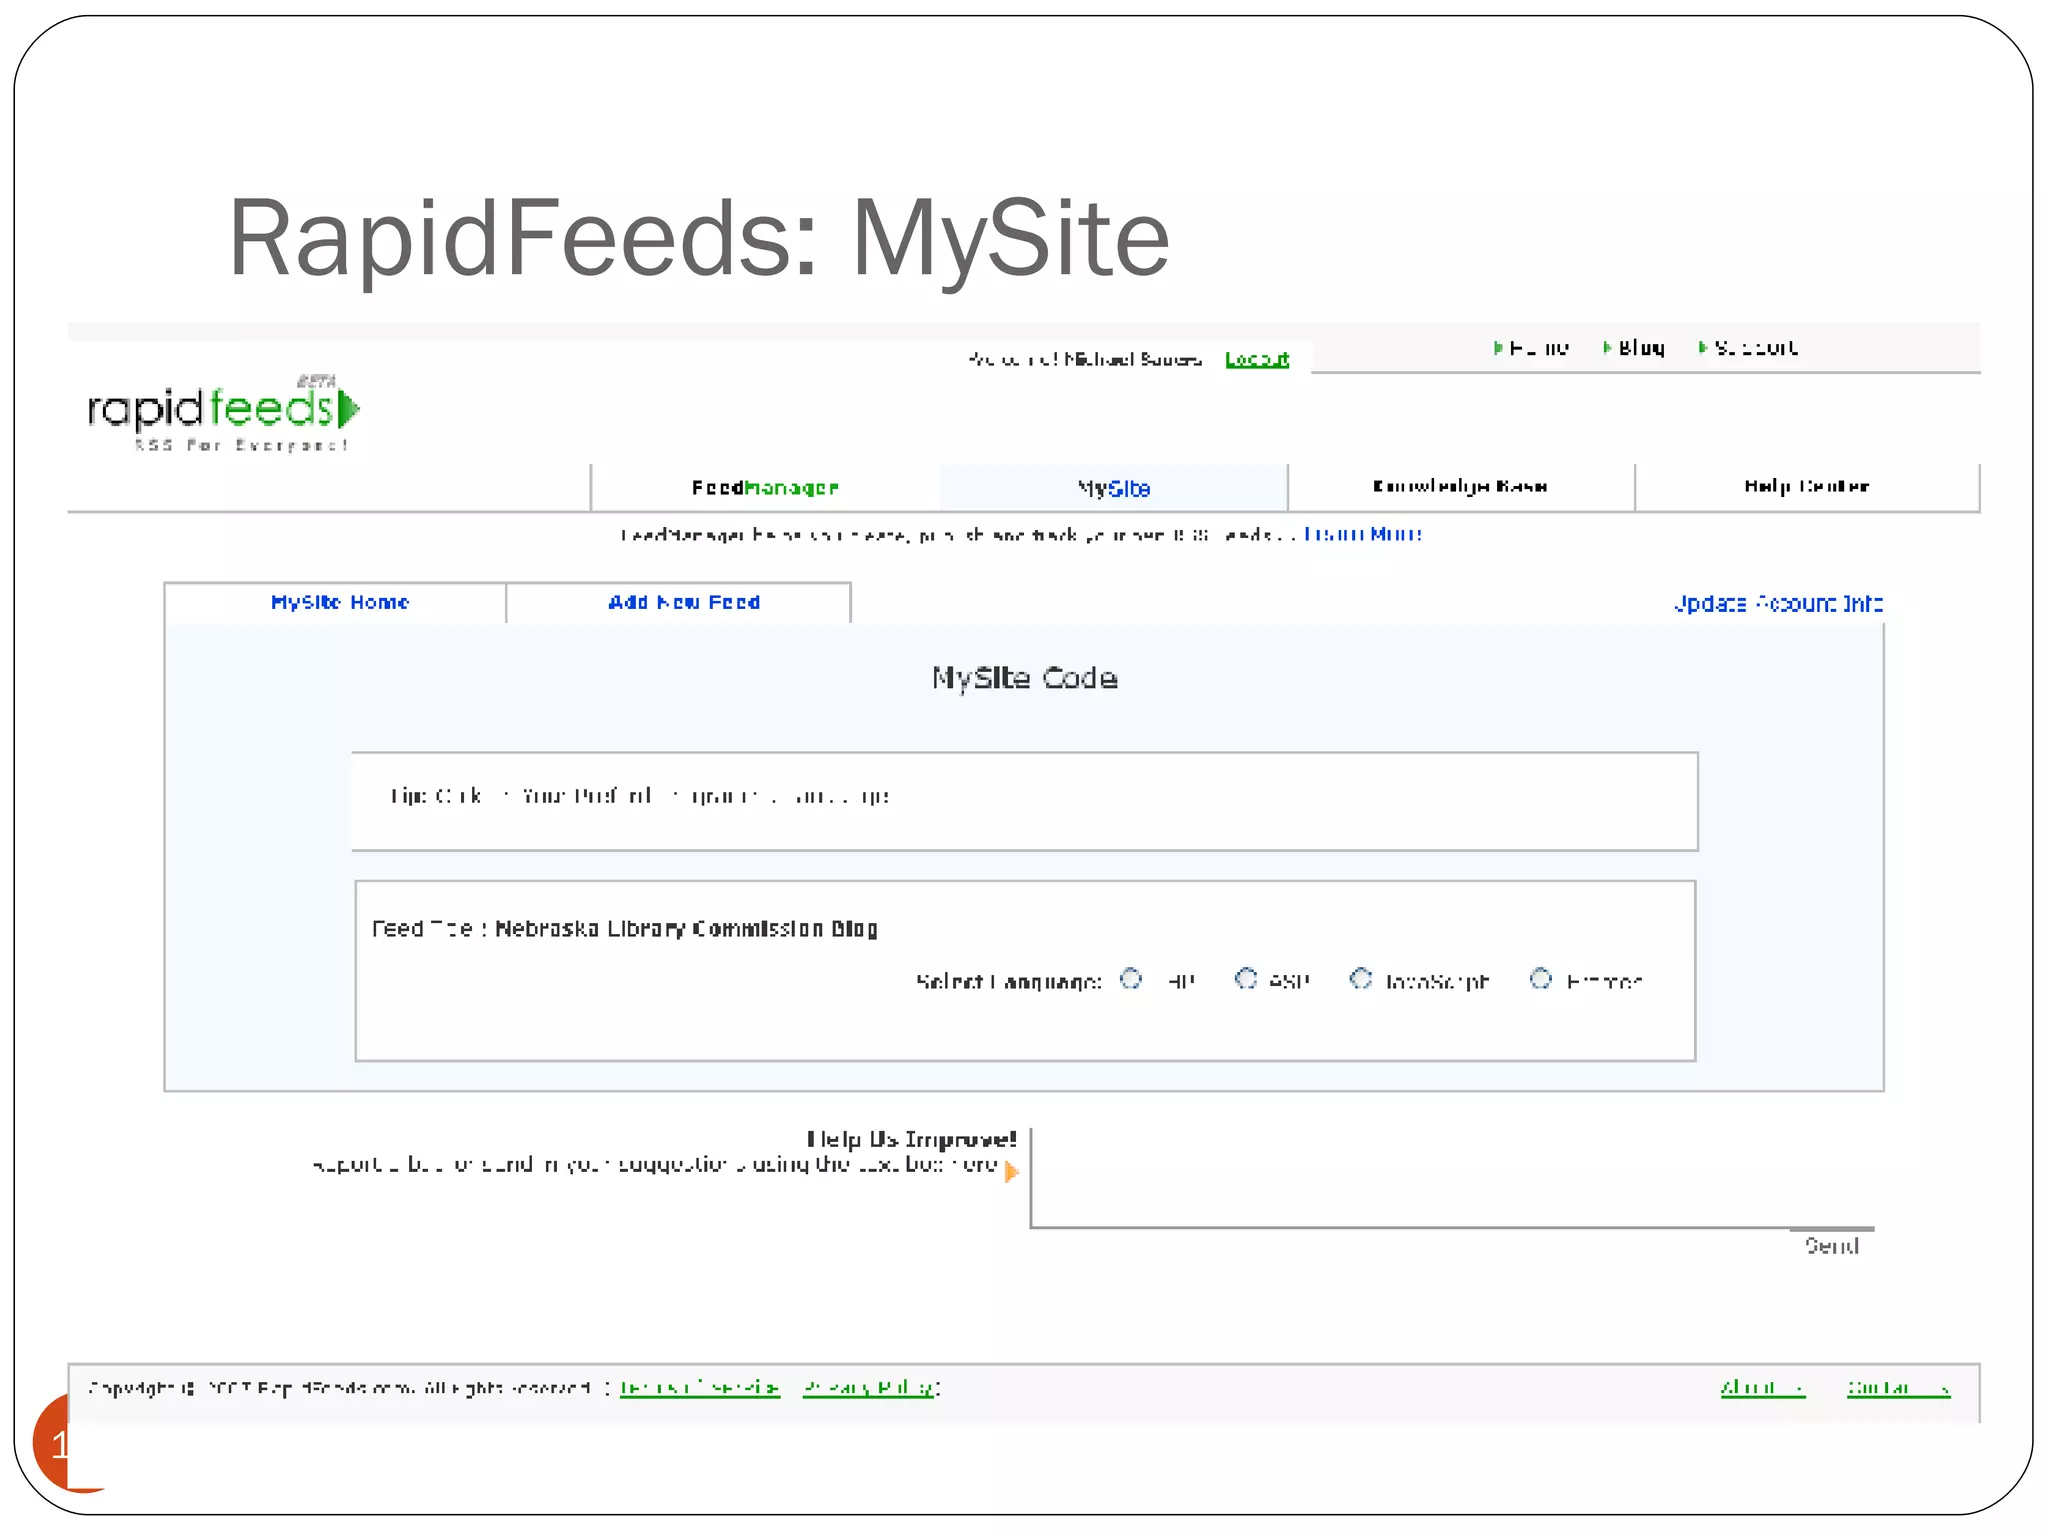Open the About Us footer link
Viewport: 2048px width, 1536px height.
pyautogui.click(x=1763, y=1388)
